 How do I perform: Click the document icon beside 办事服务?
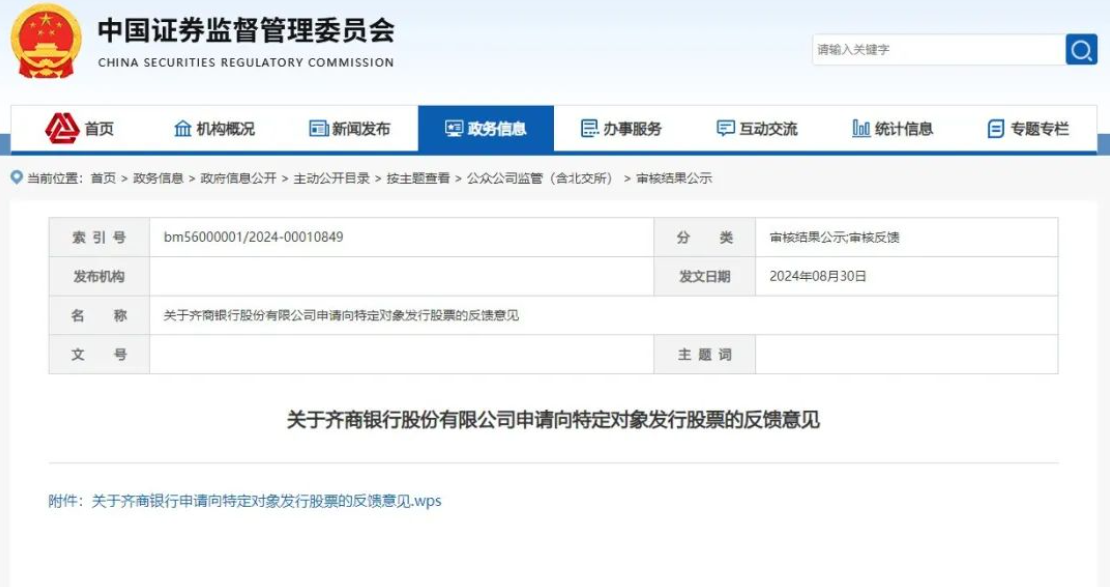tap(589, 128)
